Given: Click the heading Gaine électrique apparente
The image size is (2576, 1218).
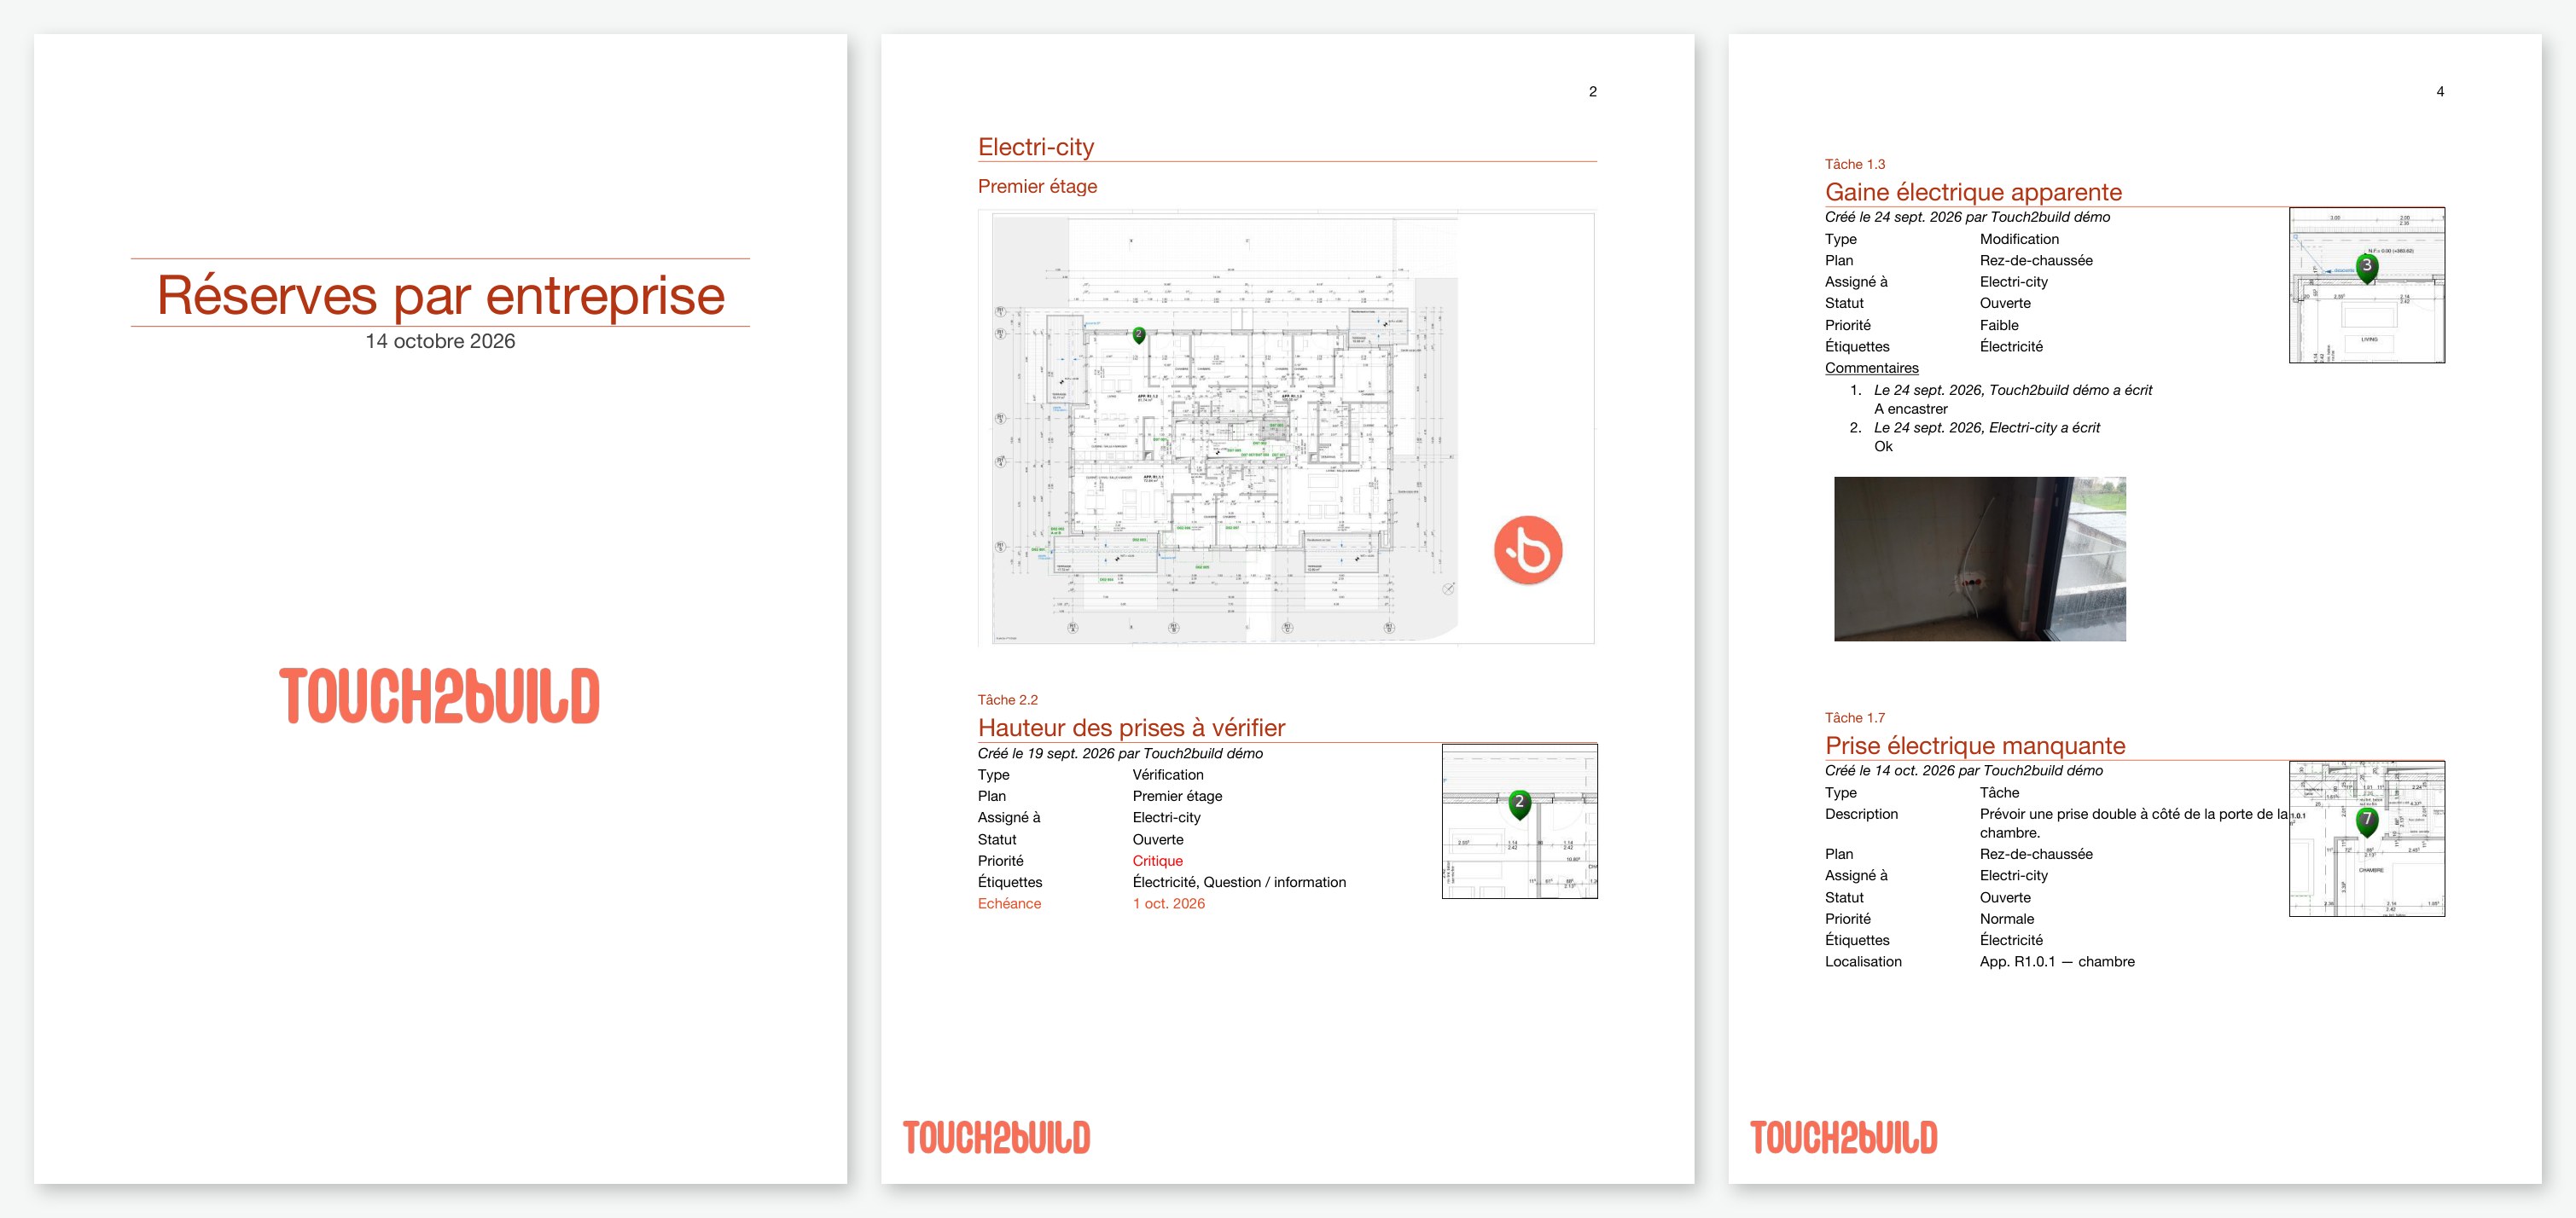Looking at the screenshot, I should coord(1973,192).
